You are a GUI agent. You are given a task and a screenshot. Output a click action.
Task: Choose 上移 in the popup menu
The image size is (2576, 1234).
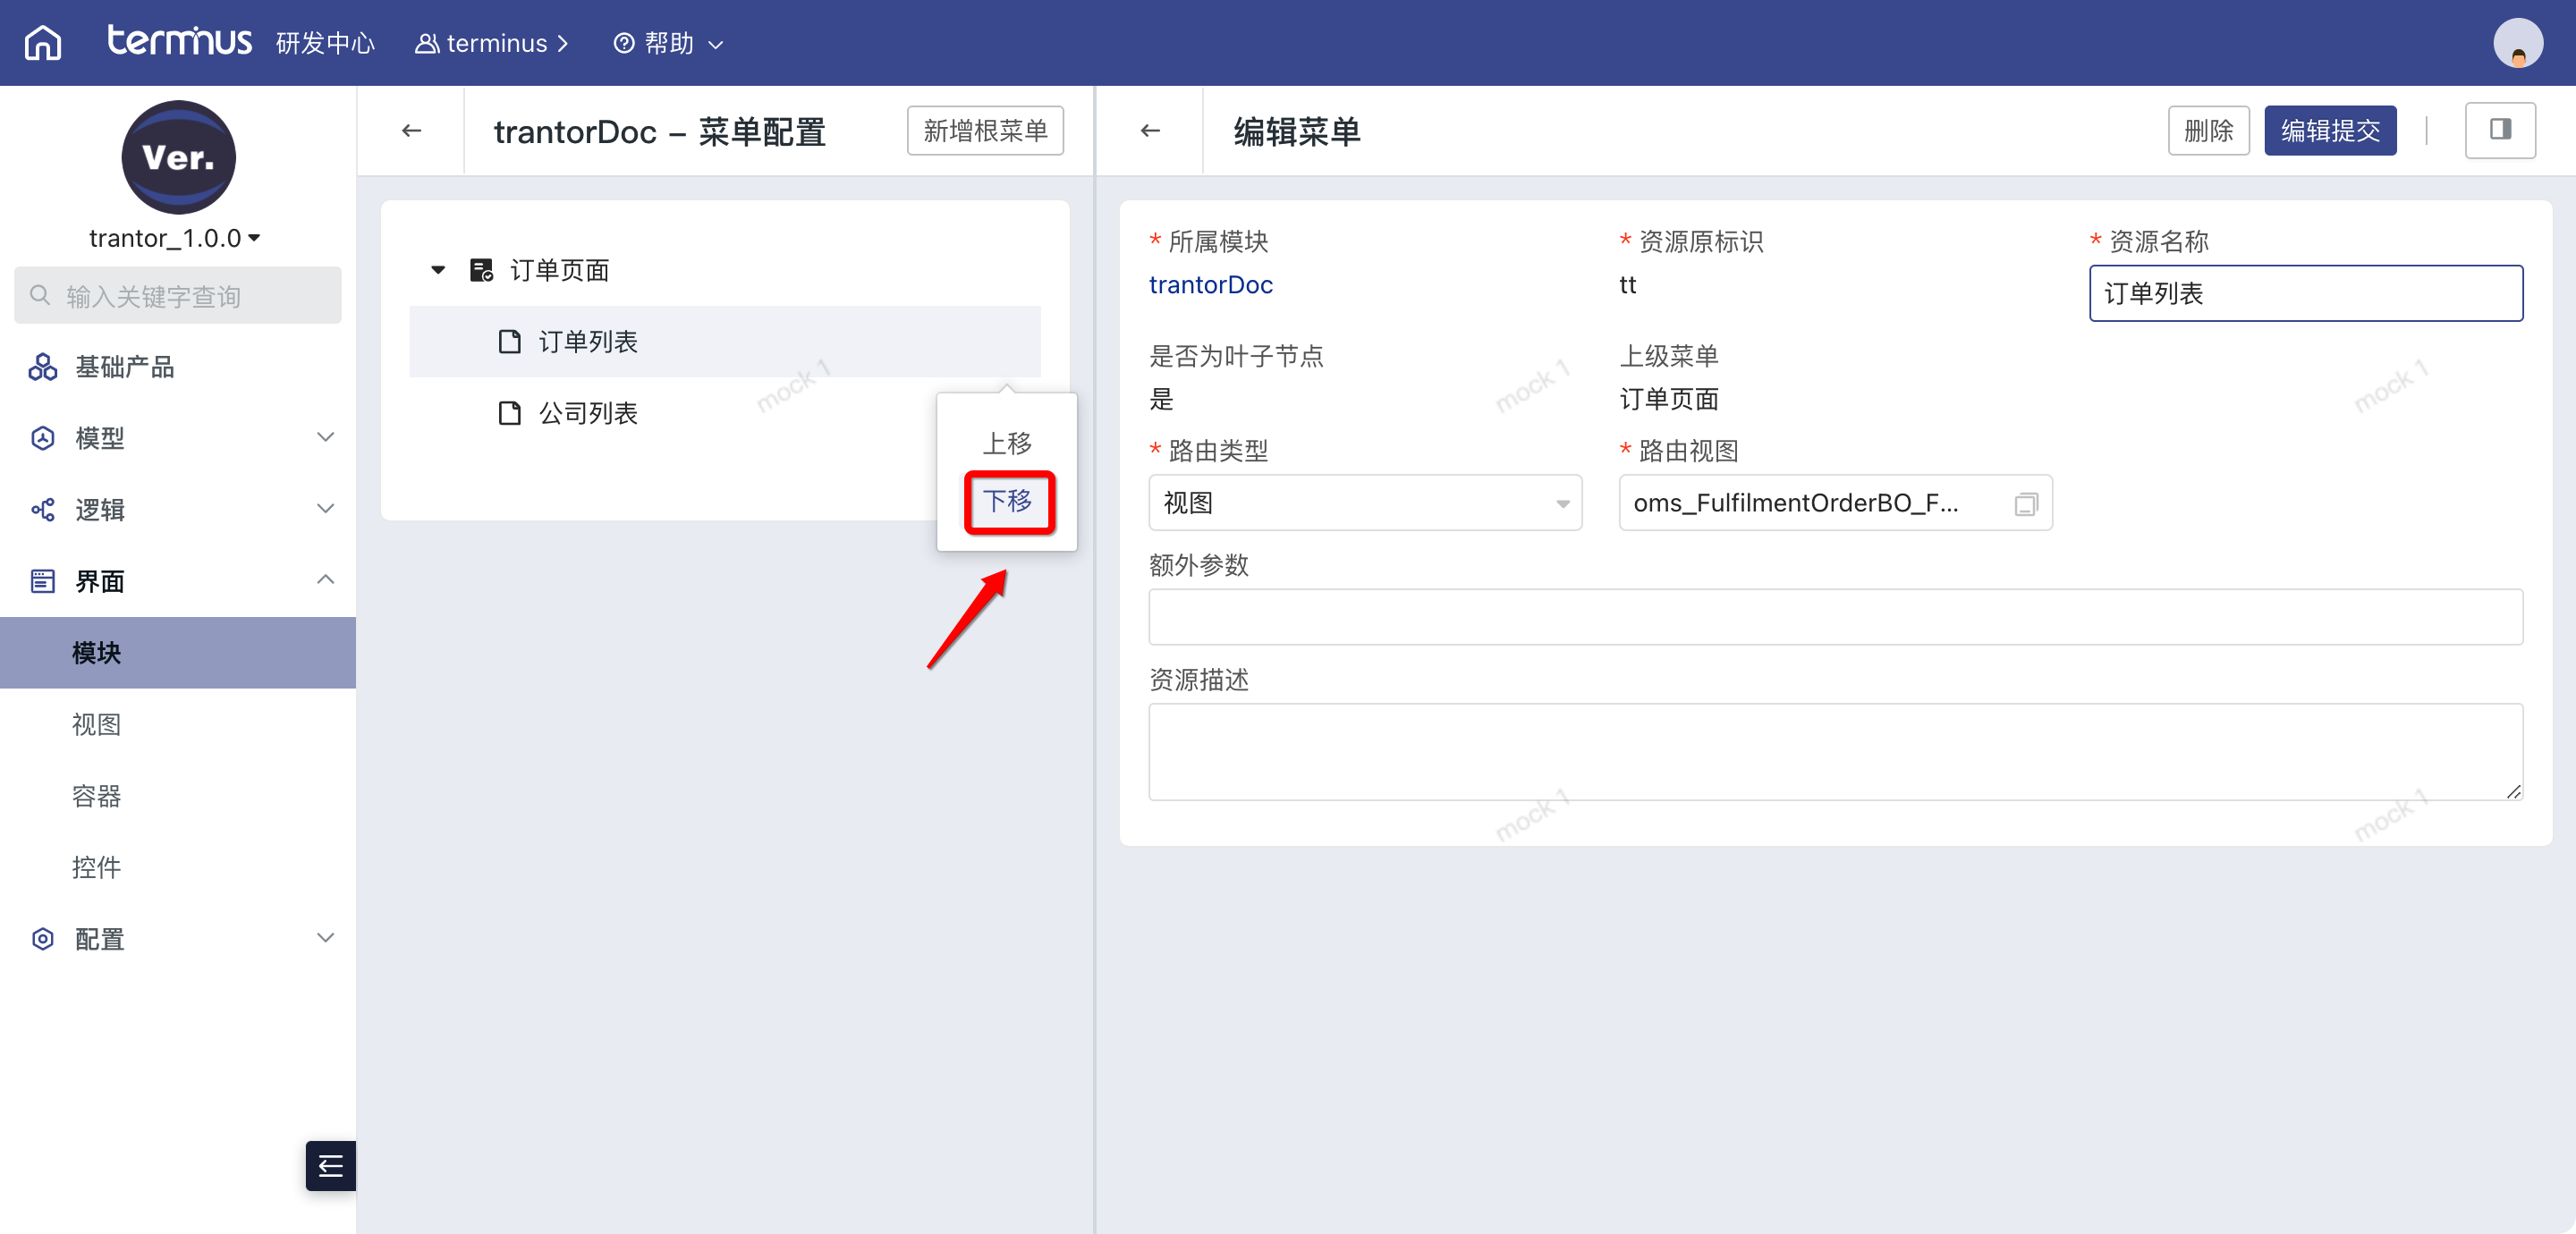pos(1007,443)
